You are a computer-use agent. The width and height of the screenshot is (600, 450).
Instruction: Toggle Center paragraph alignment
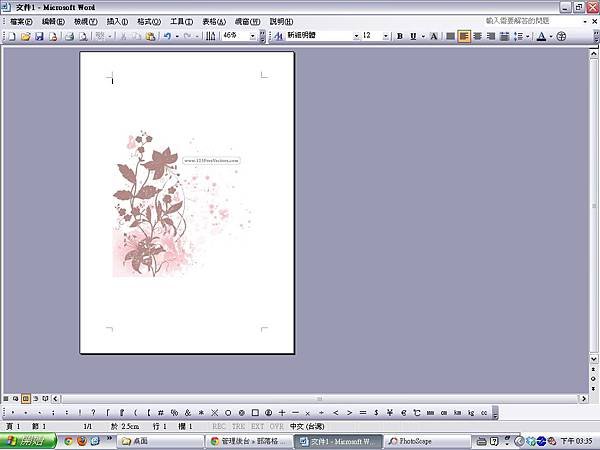click(x=478, y=36)
